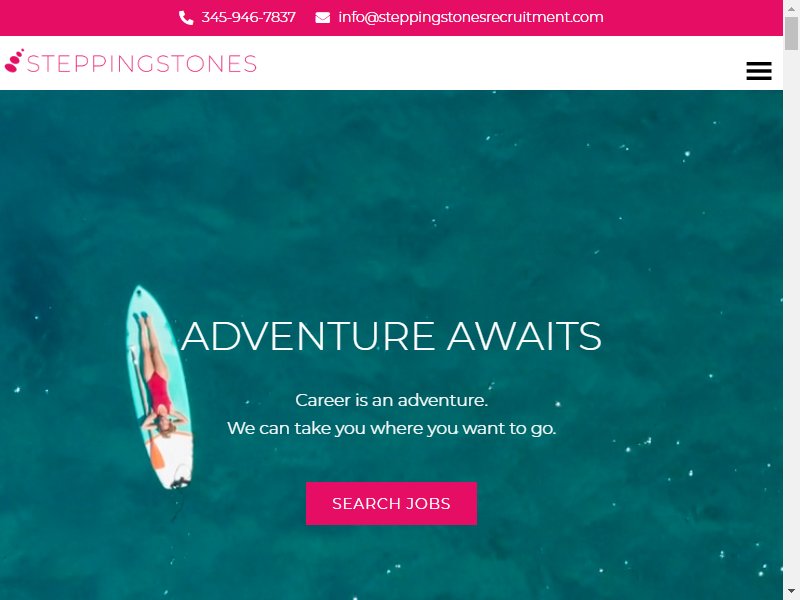The height and width of the screenshot is (600, 800).
Task: Click the ADVENTURE AWAITS heading
Action: point(391,336)
